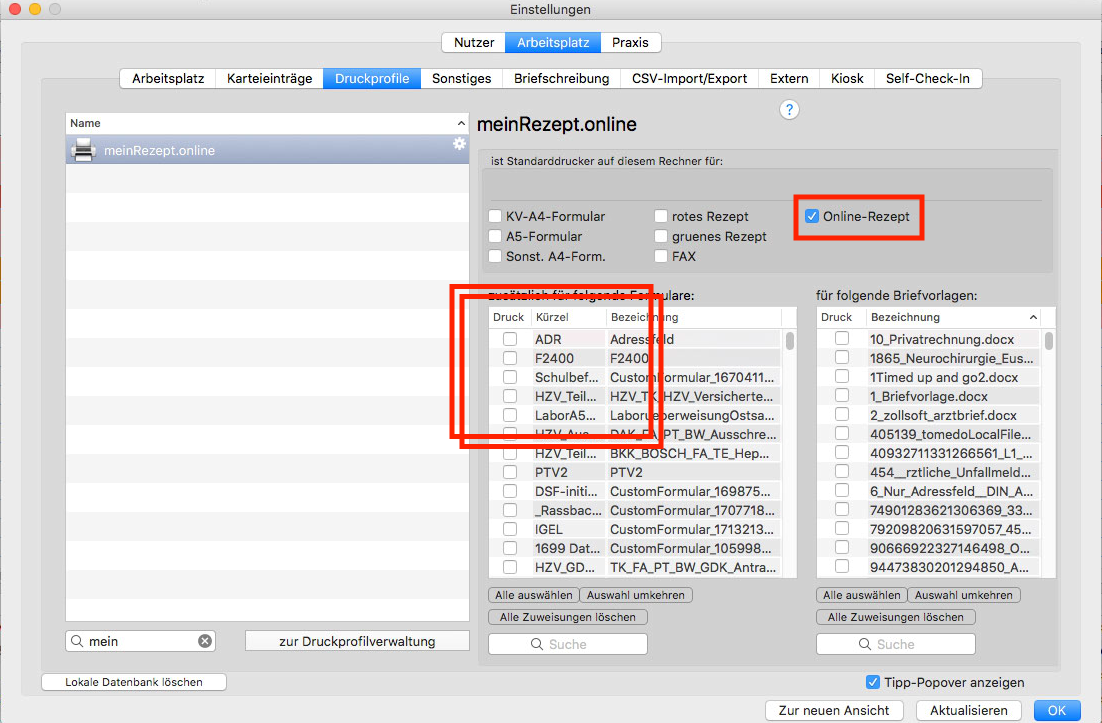Toggle sort chevron on Briefvorlagen Bezeichnung column

pos(1033,318)
